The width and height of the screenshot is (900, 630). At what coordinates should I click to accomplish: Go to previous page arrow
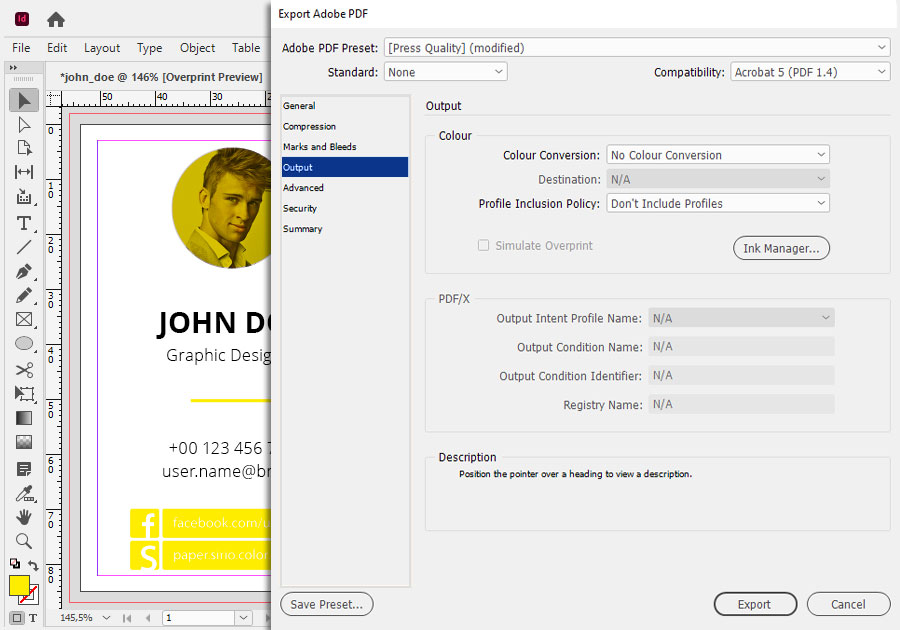pos(148,618)
